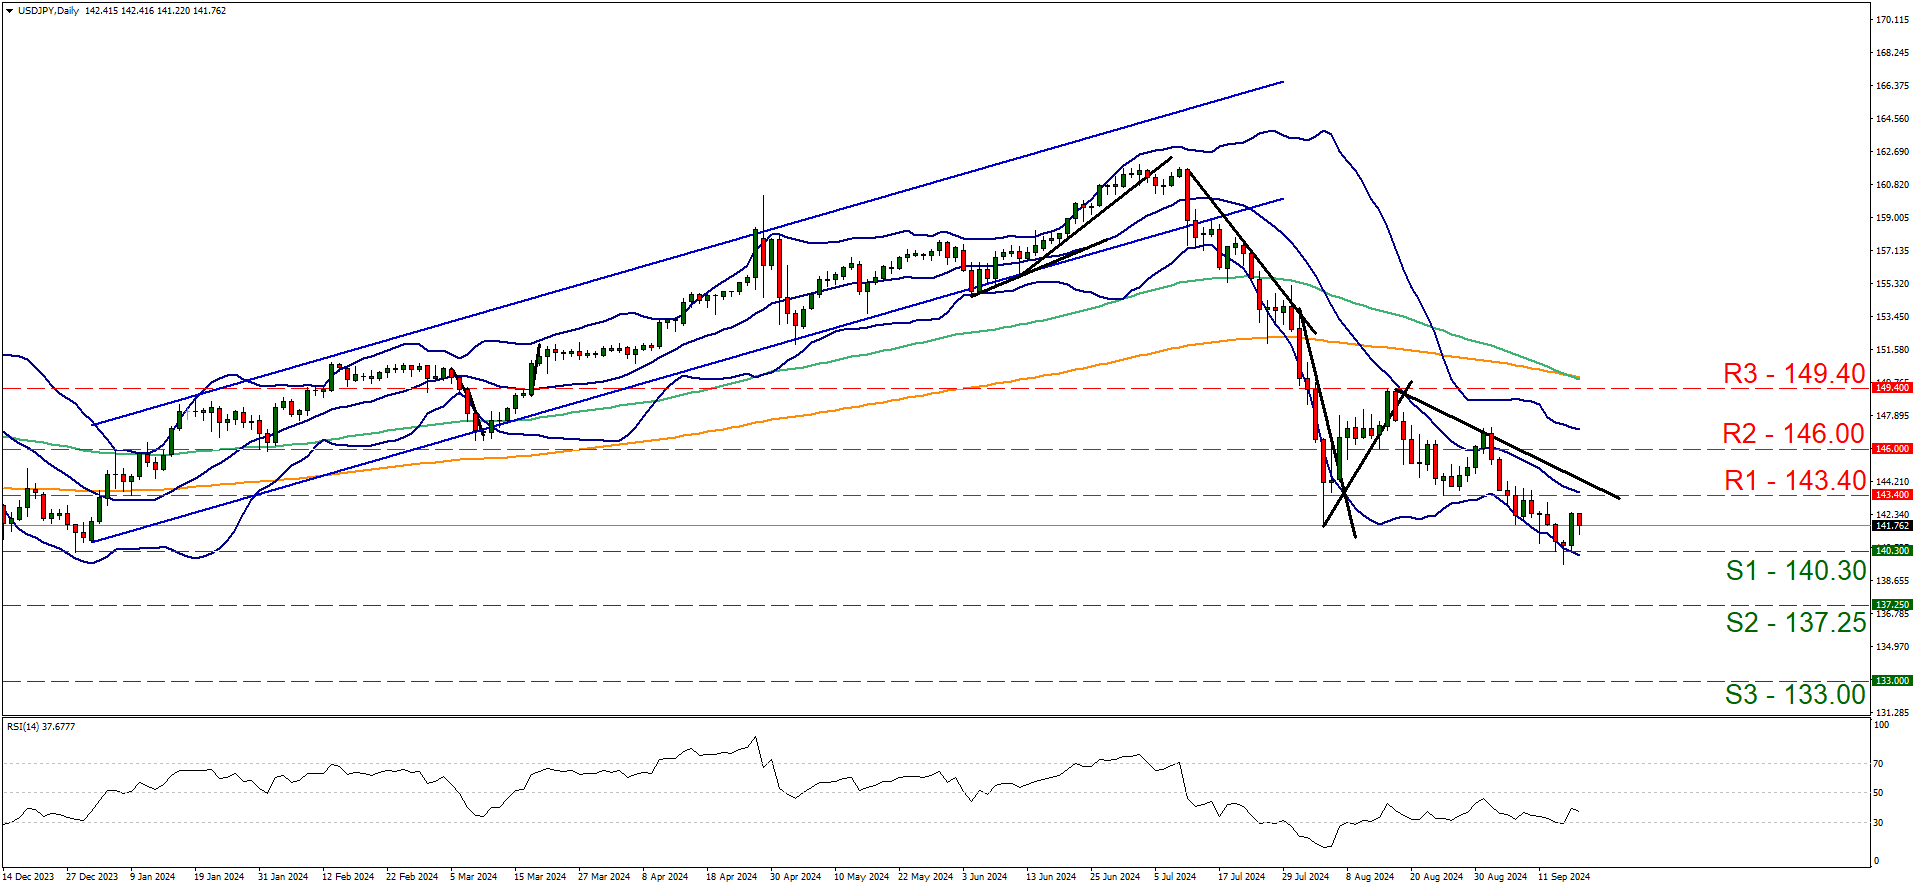Select the green 137.250 price tag on axis

(1892, 605)
